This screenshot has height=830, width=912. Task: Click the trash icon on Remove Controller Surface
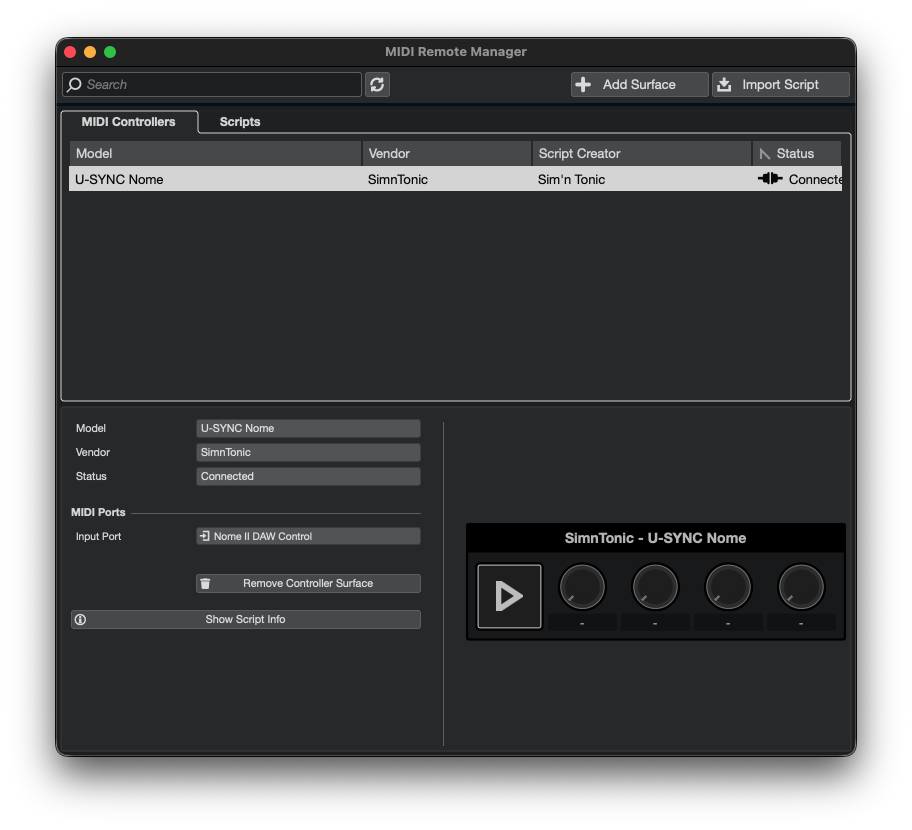click(x=205, y=583)
